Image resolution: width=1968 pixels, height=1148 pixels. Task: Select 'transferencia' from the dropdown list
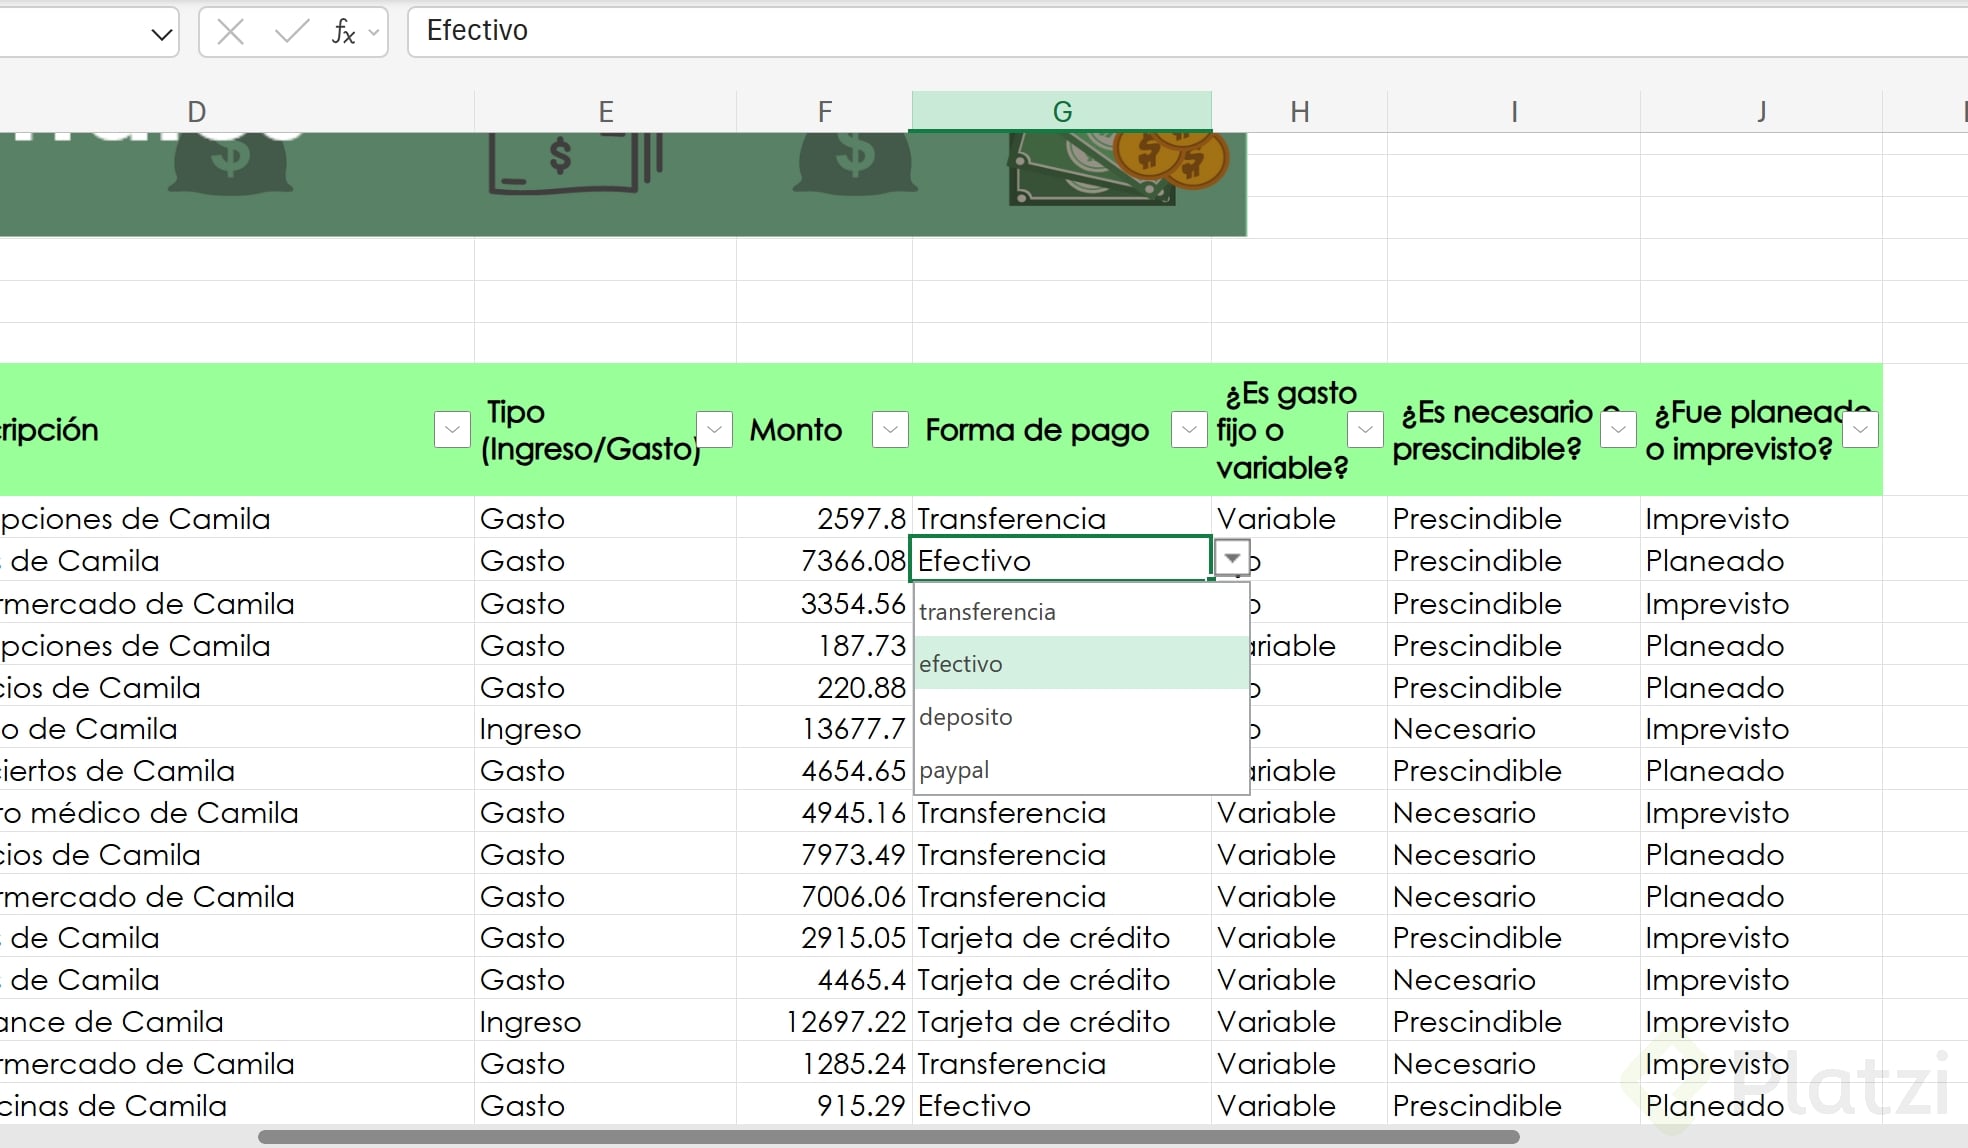pos(987,612)
